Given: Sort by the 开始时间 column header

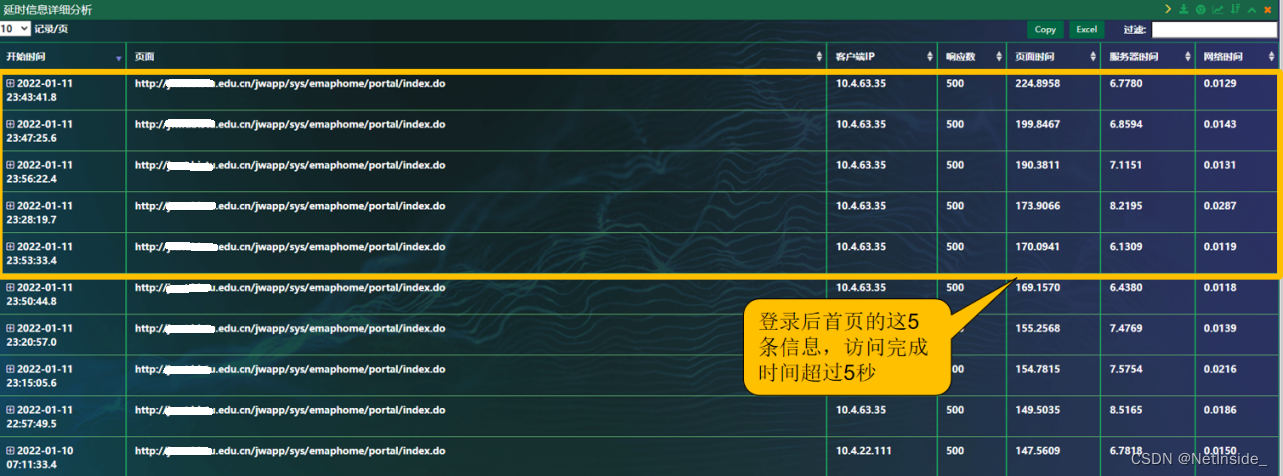Looking at the screenshot, I should click(63, 57).
